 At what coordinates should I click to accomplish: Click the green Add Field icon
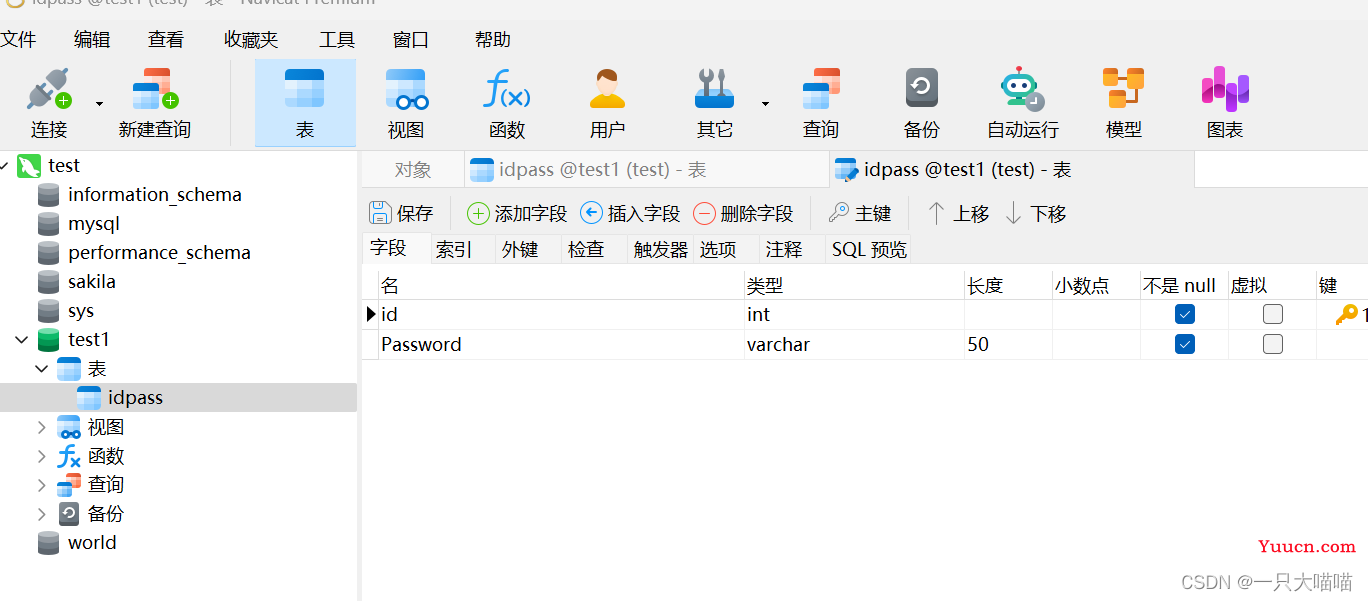click(478, 213)
